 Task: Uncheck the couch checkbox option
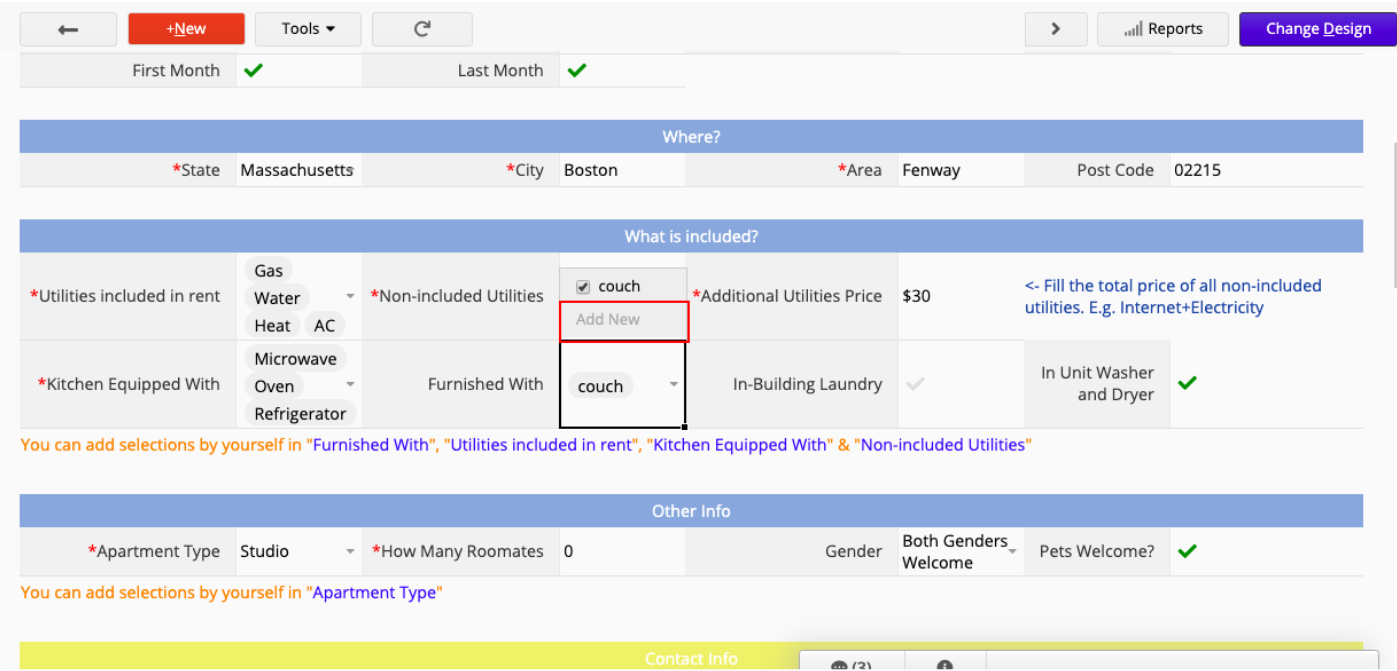(583, 287)
